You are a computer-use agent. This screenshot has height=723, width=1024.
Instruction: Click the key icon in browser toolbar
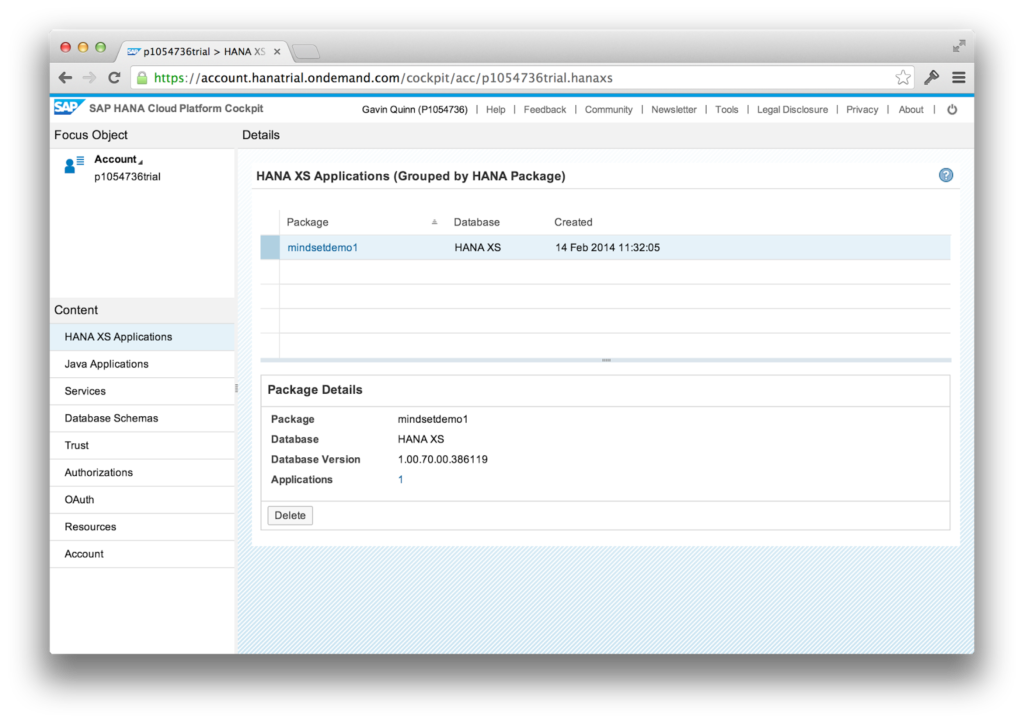pos(931,78)
